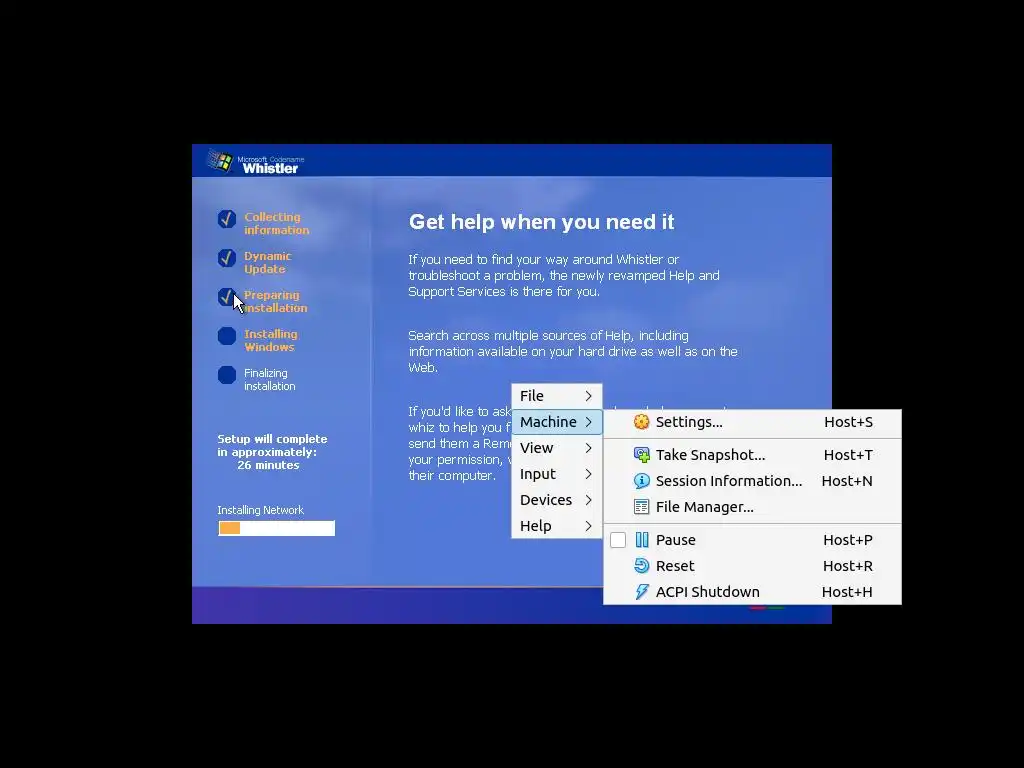Click the Installing Network progress bar
Viewport: 1024px width, 768px height.
(276, 528)
